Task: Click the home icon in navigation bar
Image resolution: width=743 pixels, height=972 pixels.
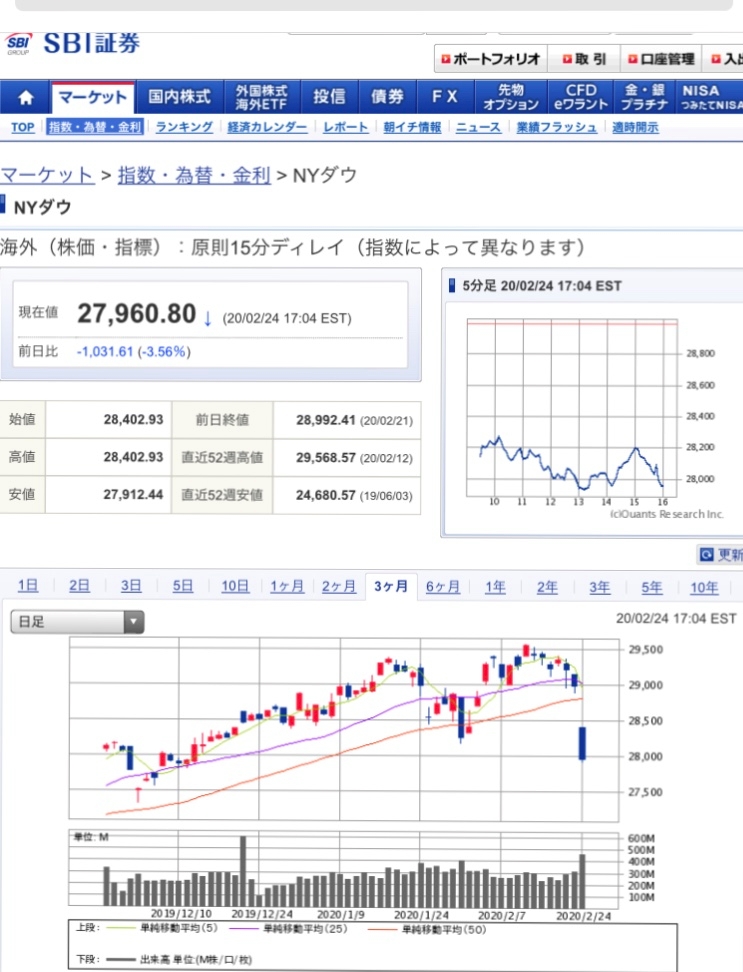Action: click(x=25, y=97)
